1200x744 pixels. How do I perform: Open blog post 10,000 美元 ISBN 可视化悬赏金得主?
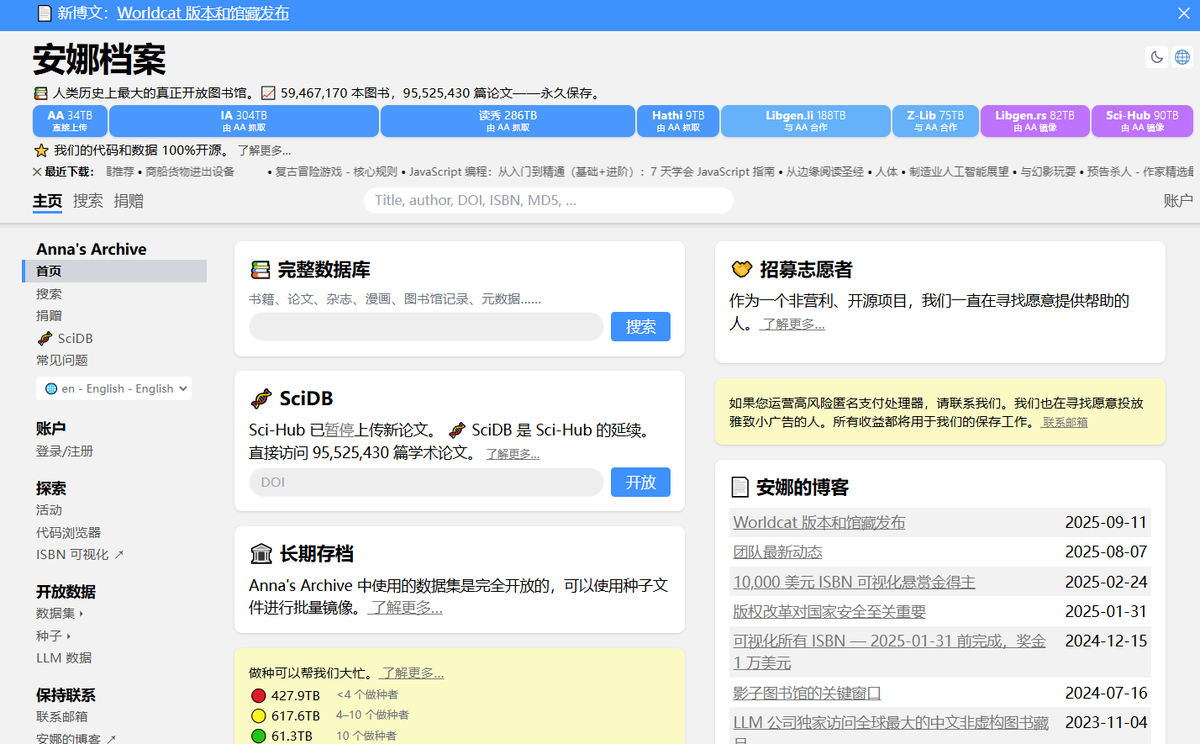[854, 582]
